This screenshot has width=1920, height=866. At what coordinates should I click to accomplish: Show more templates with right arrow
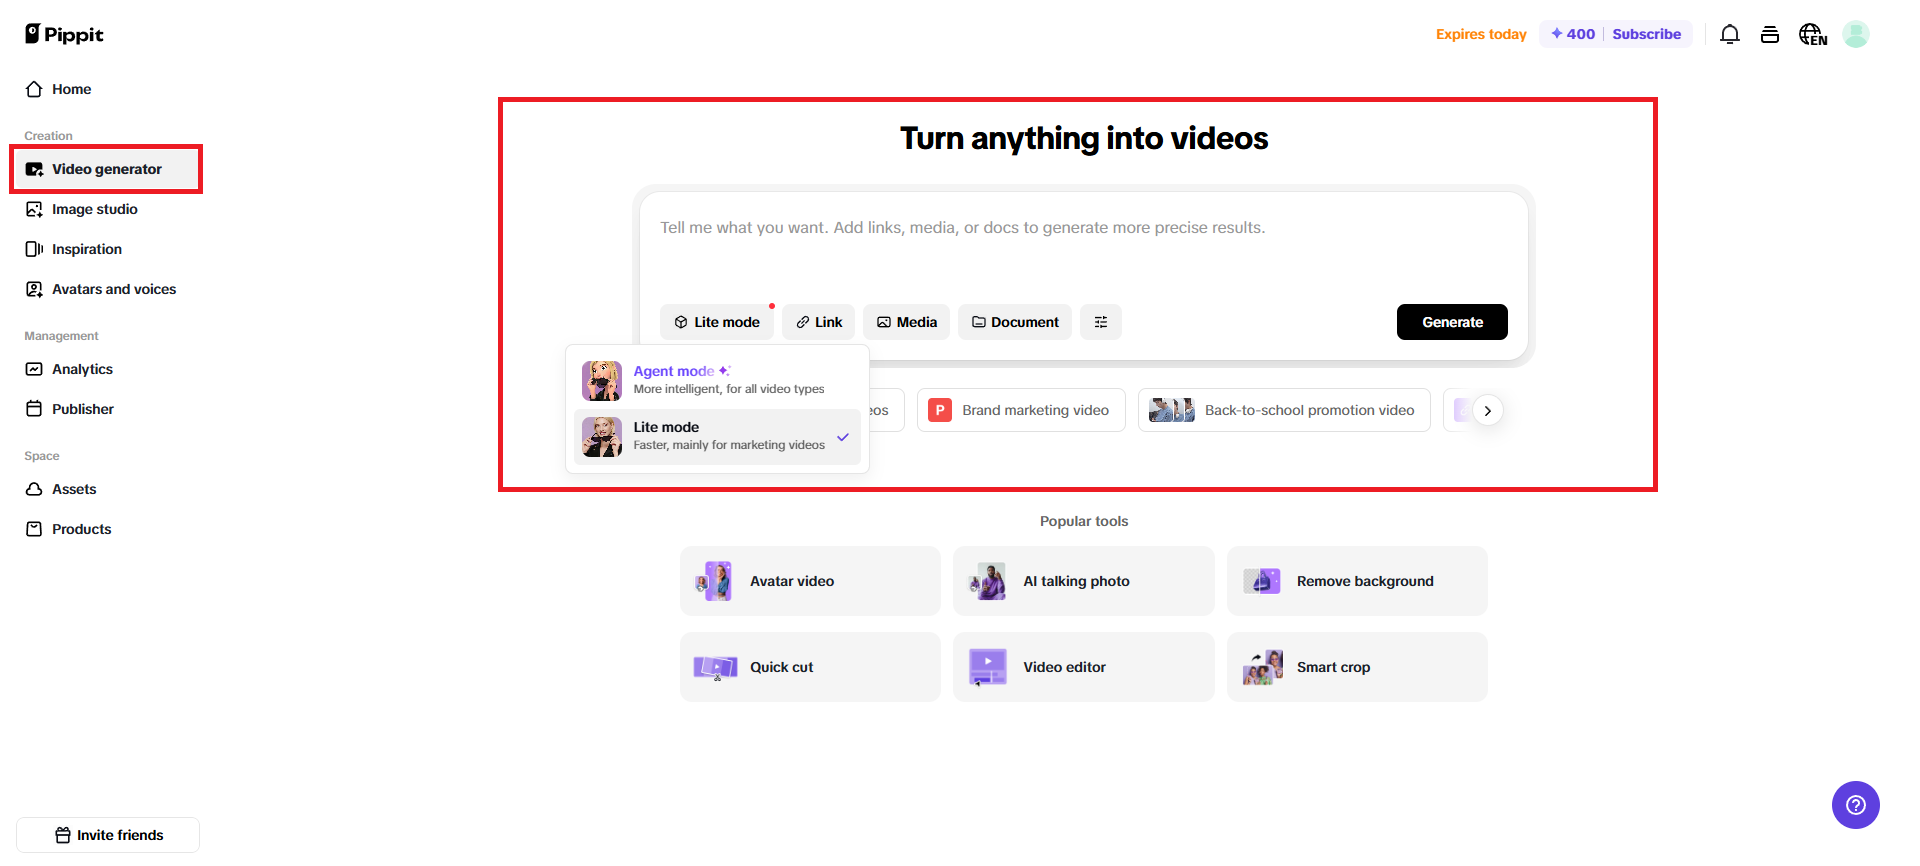tap(1488, 411)
